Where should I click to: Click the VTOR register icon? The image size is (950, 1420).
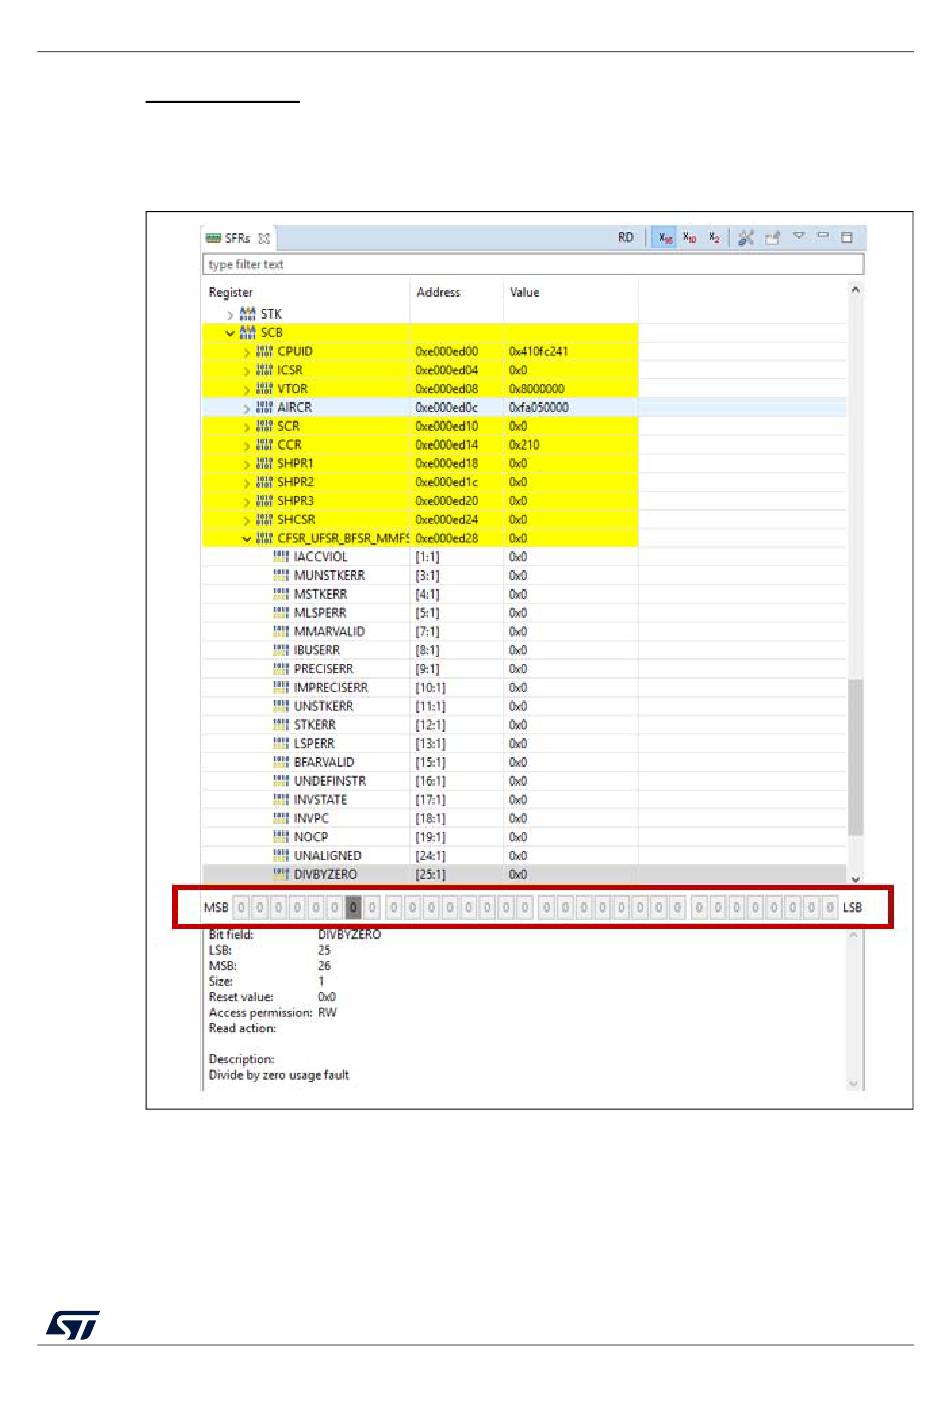pos(264,388)
